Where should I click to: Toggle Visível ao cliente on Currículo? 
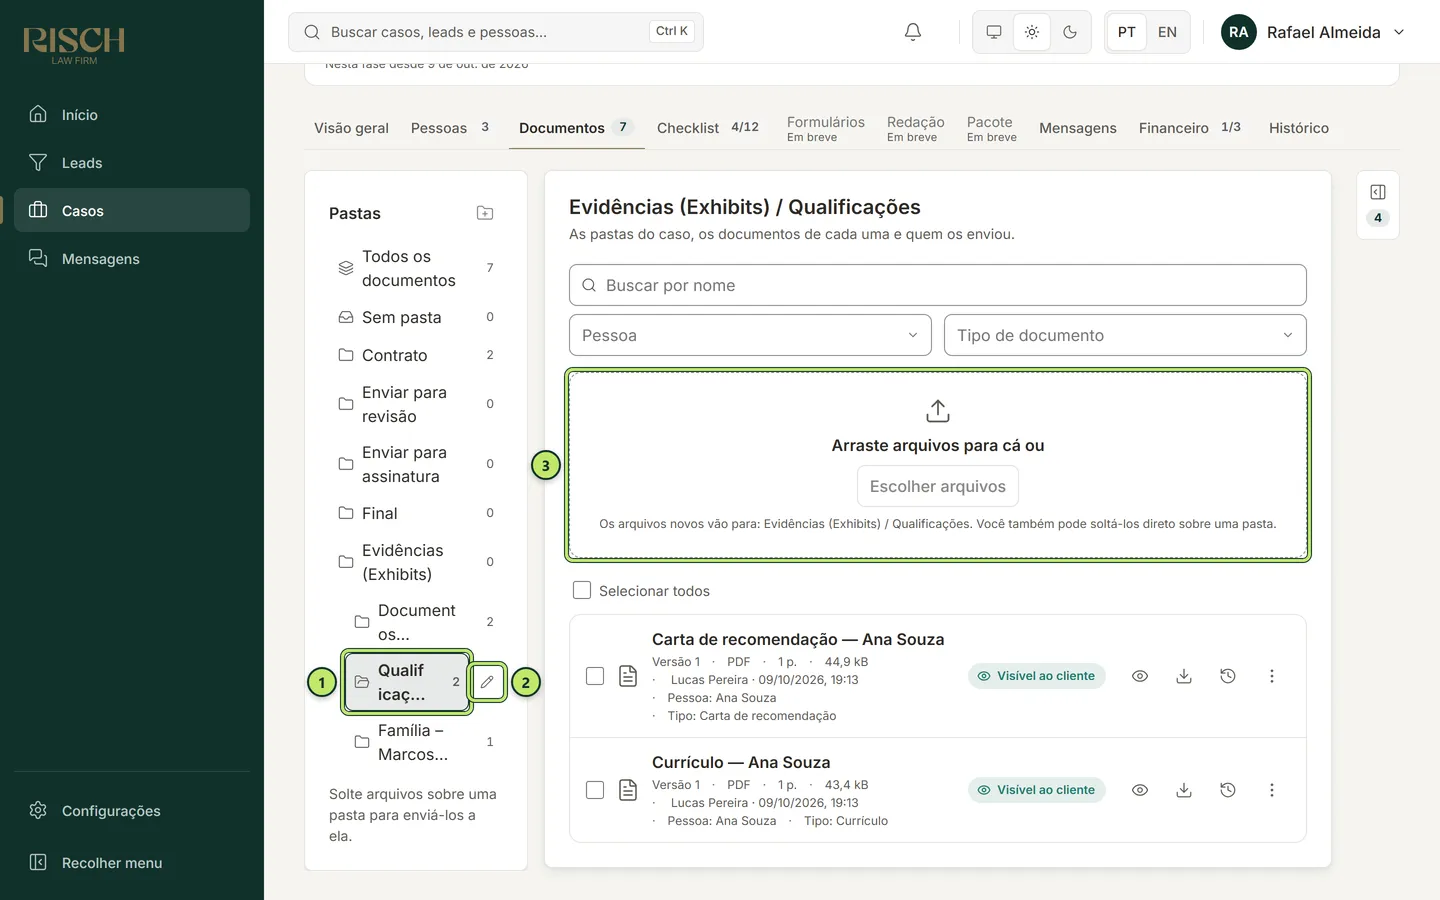(1036, 790)
